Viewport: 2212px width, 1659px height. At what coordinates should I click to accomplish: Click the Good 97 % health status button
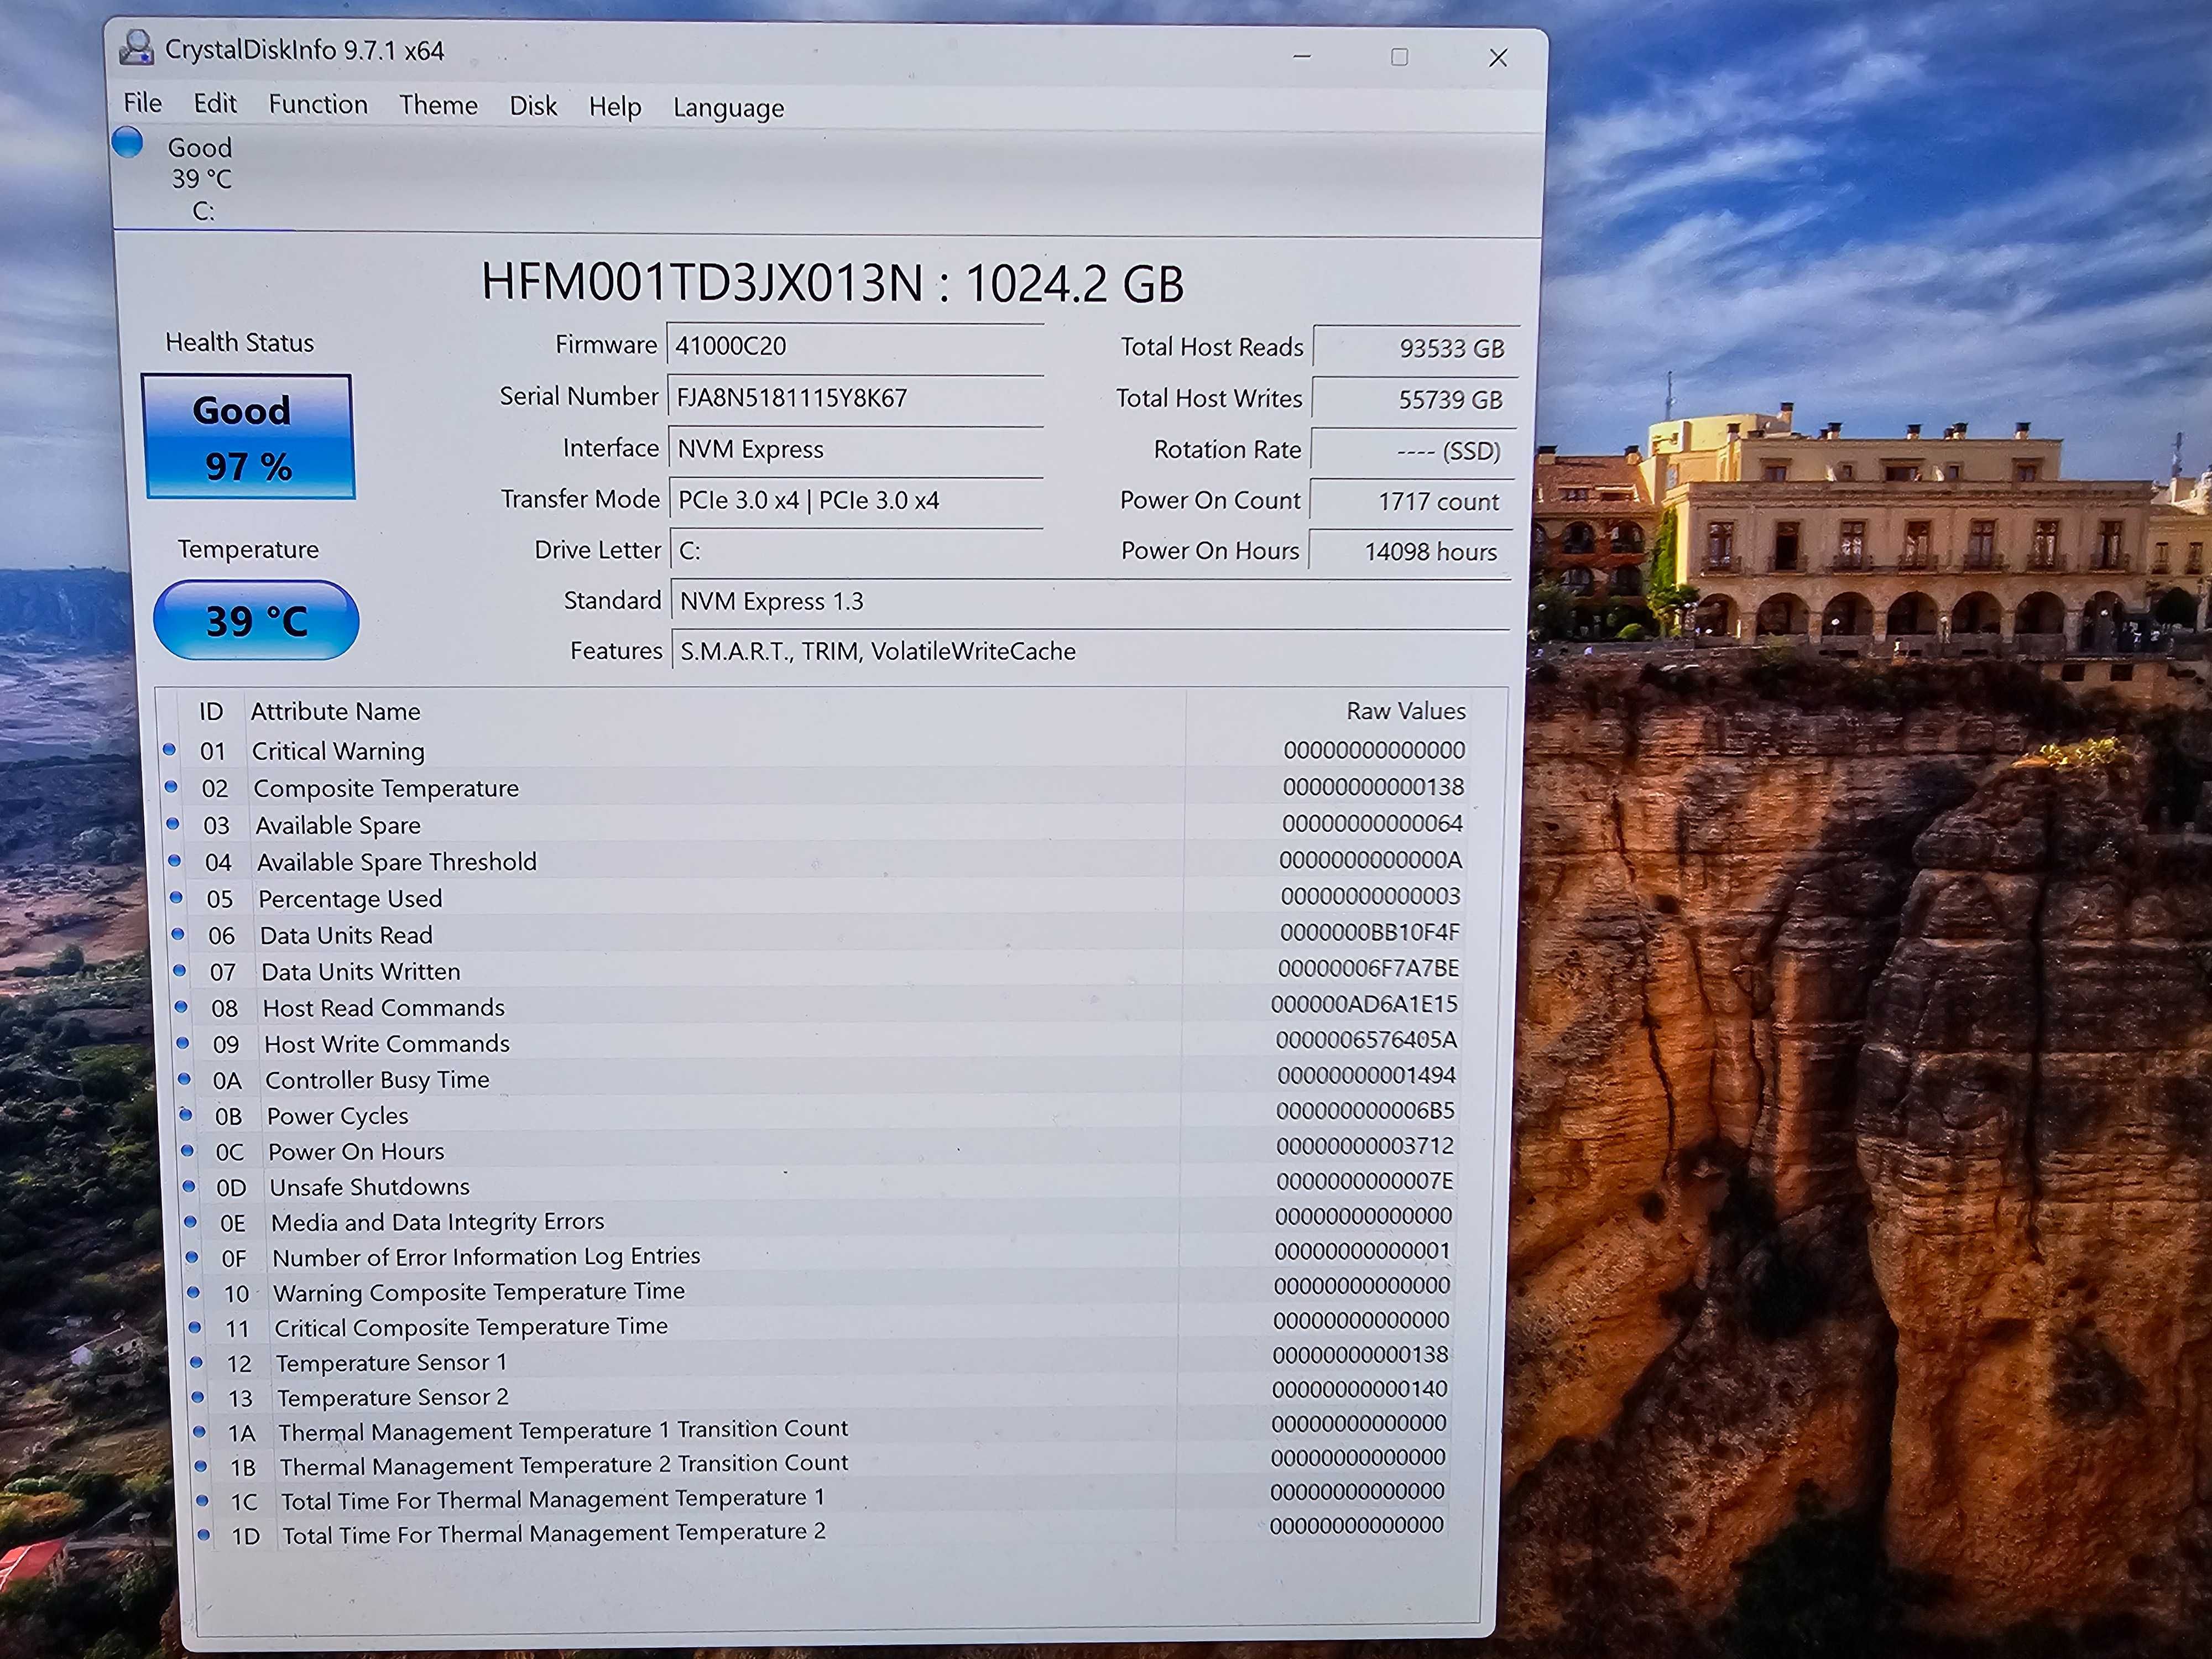[248, 437]
